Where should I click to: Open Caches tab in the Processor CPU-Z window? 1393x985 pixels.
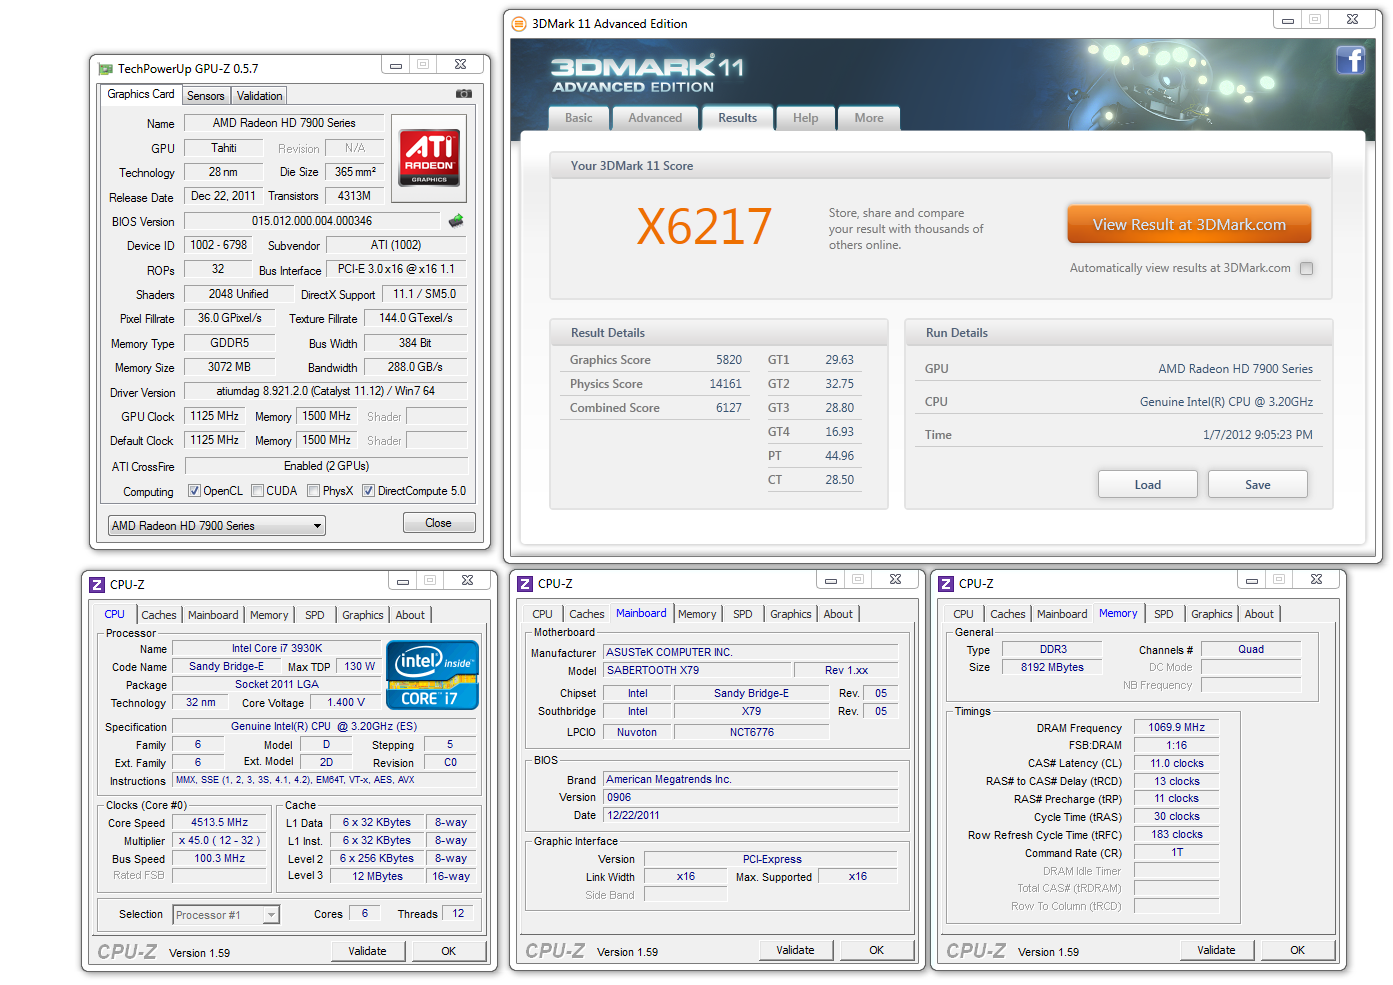(159, 615)
